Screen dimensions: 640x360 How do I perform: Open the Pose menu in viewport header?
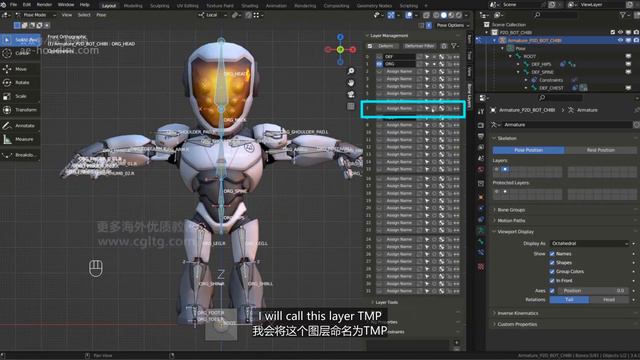pyautogui.click(x=101, y=15)
